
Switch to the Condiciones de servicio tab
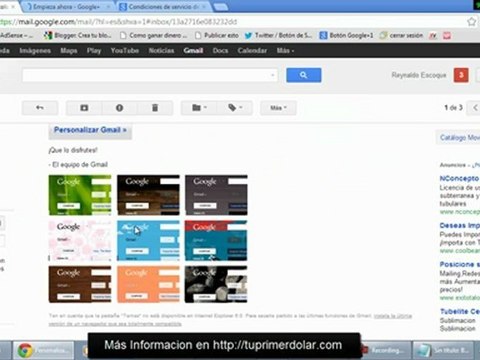163,7
